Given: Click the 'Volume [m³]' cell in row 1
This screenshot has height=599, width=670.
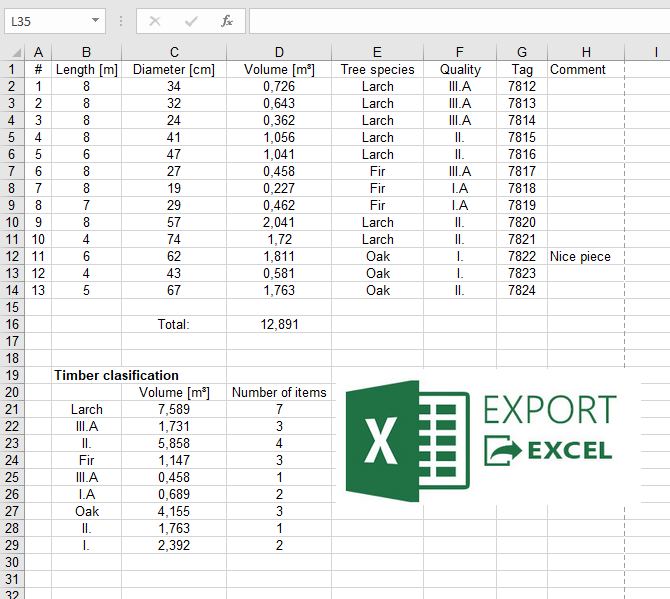Looking at the screenshot, I should [279, 69].
